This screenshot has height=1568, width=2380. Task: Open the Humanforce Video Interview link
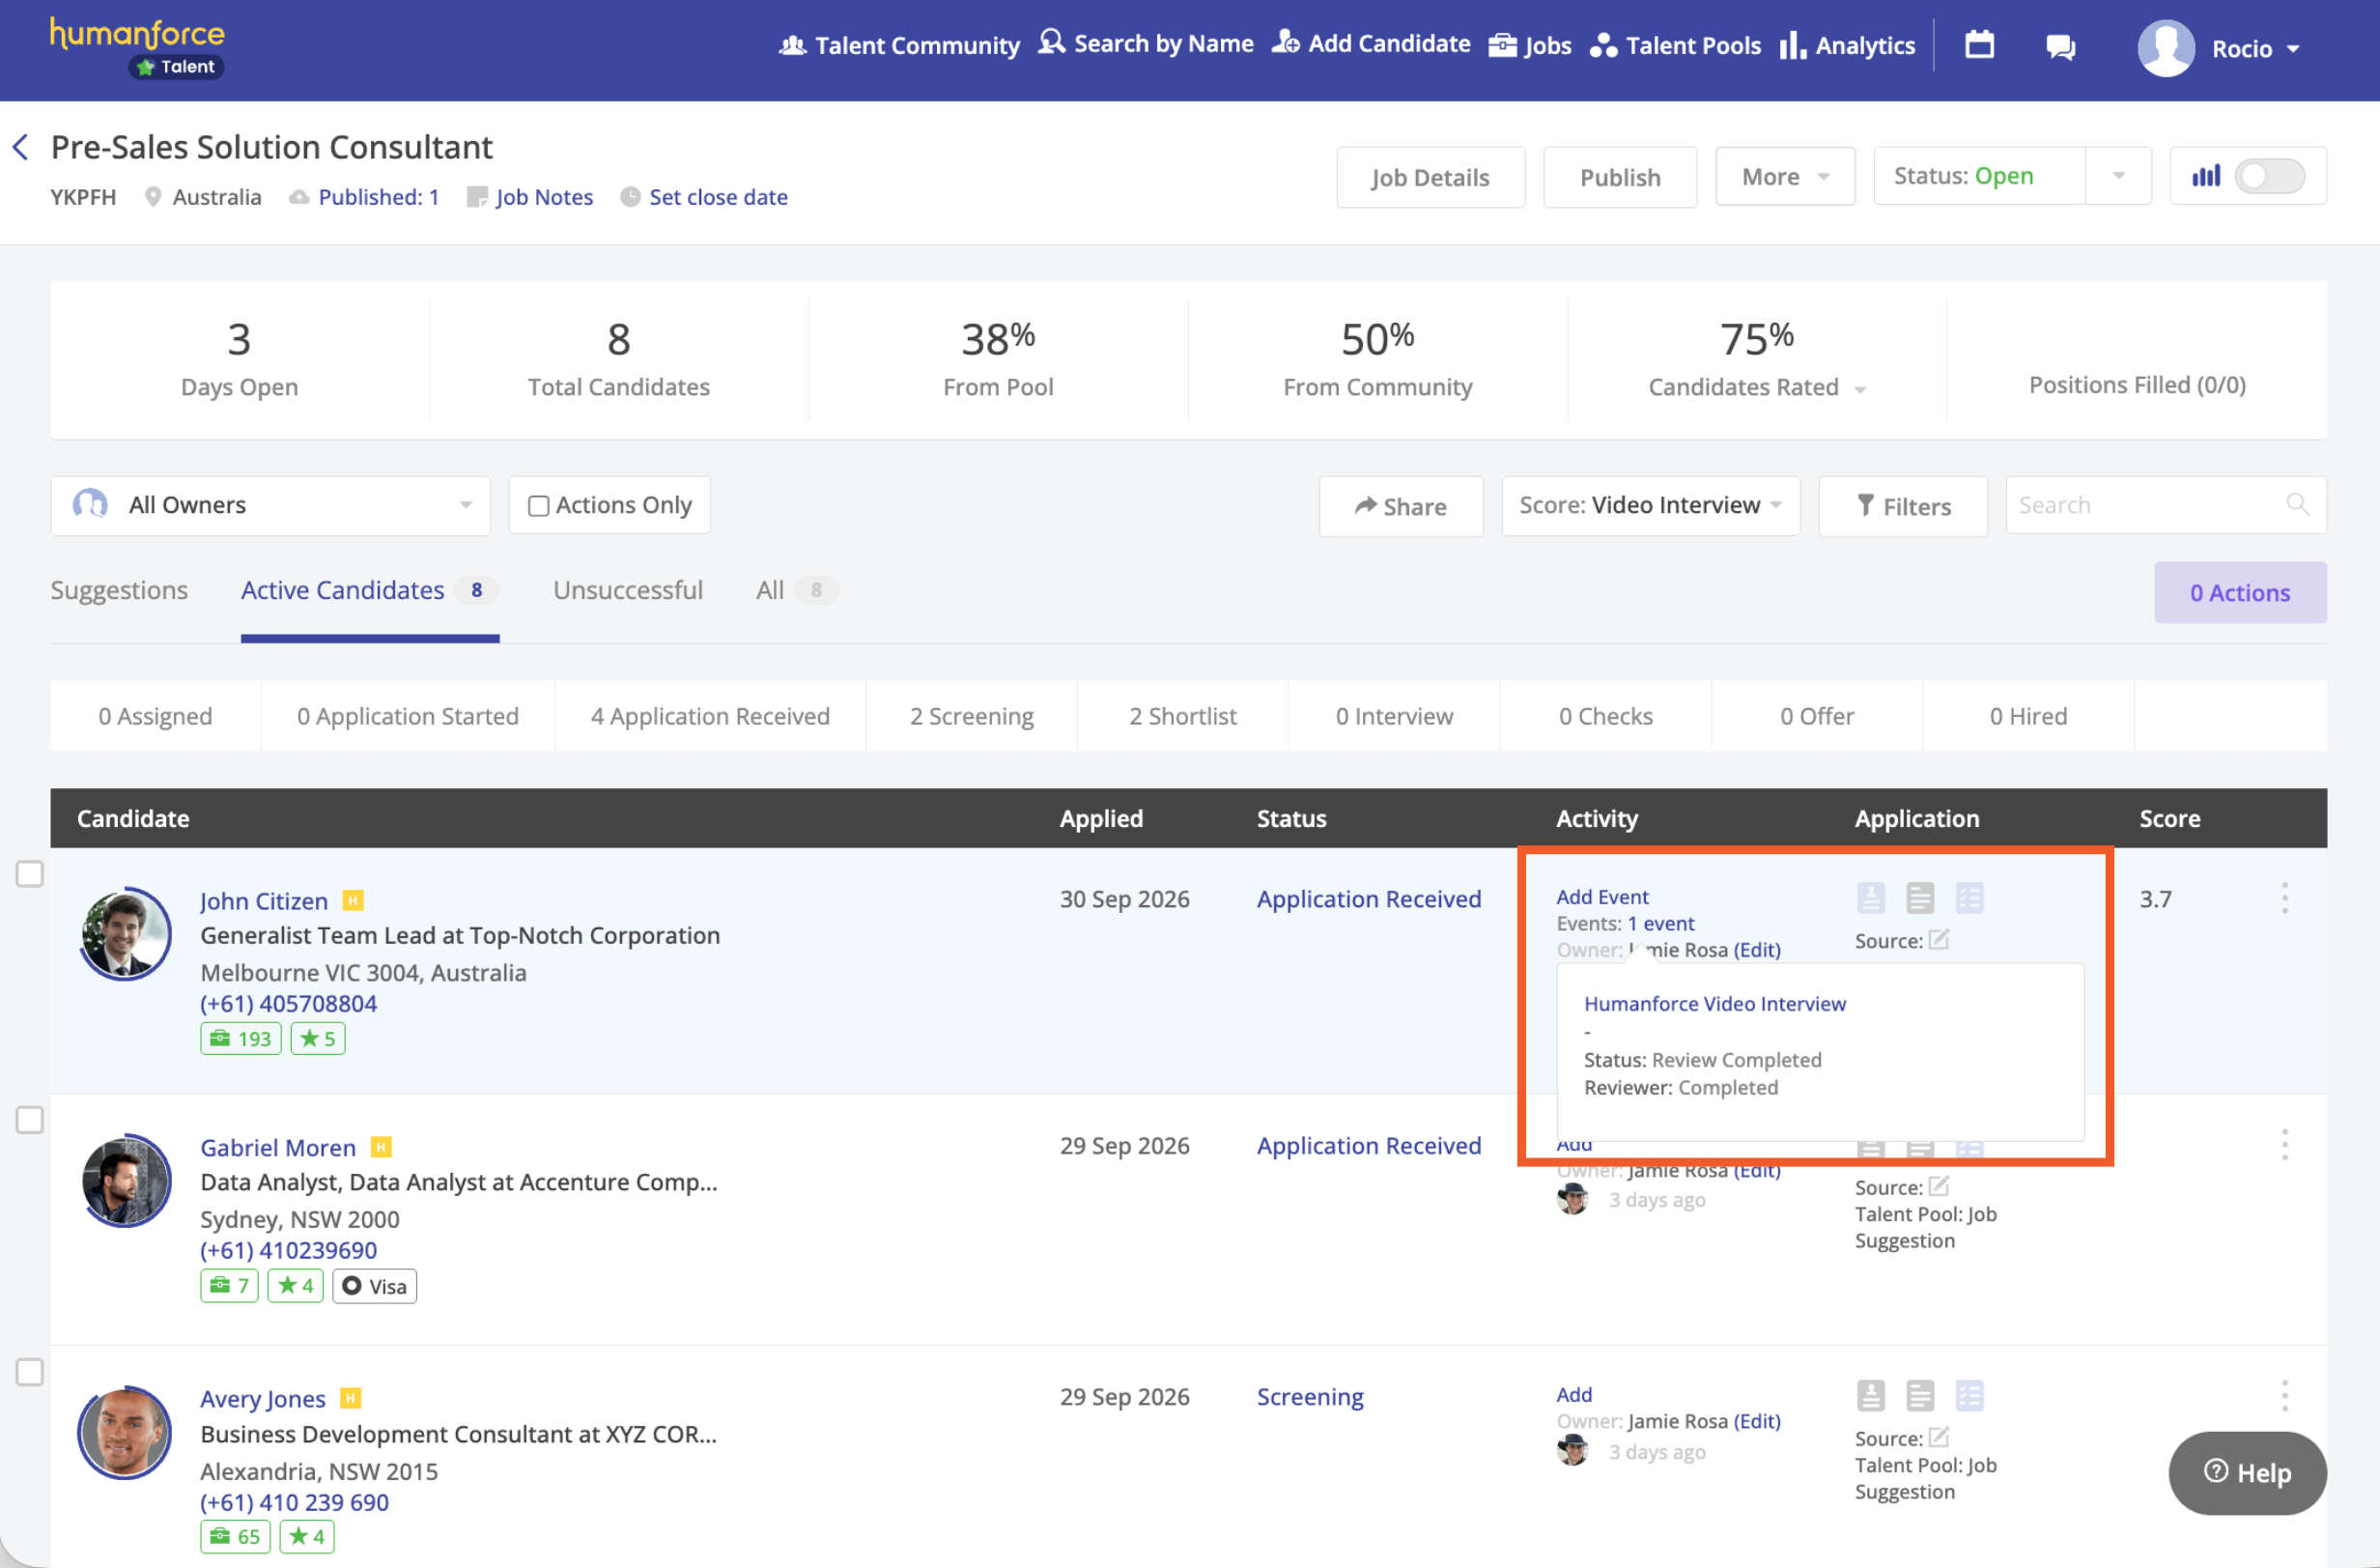tap(1715, 1003)
